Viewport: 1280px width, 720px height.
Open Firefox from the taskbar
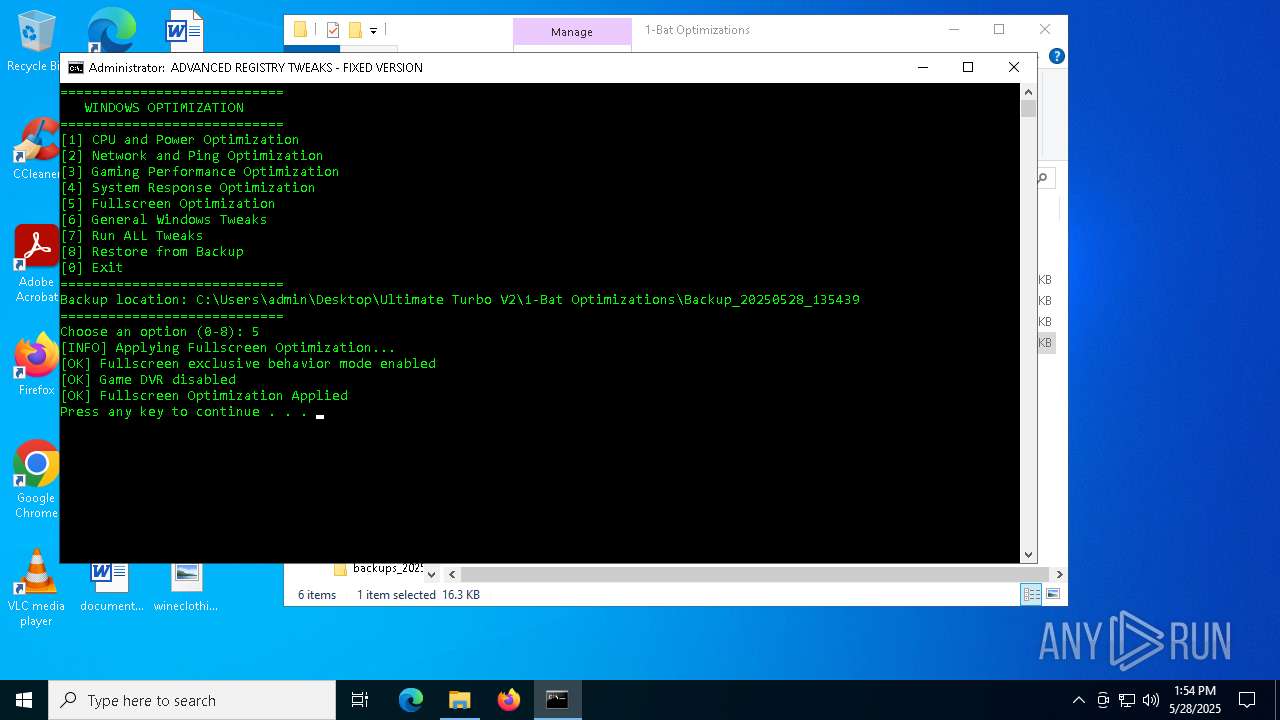coord(508,700)
